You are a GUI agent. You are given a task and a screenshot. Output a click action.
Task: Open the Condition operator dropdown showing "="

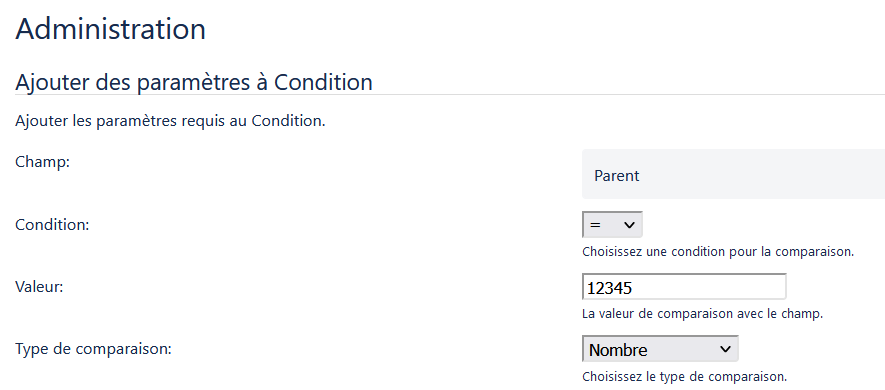pyautogui.click(x=612, y=225)
